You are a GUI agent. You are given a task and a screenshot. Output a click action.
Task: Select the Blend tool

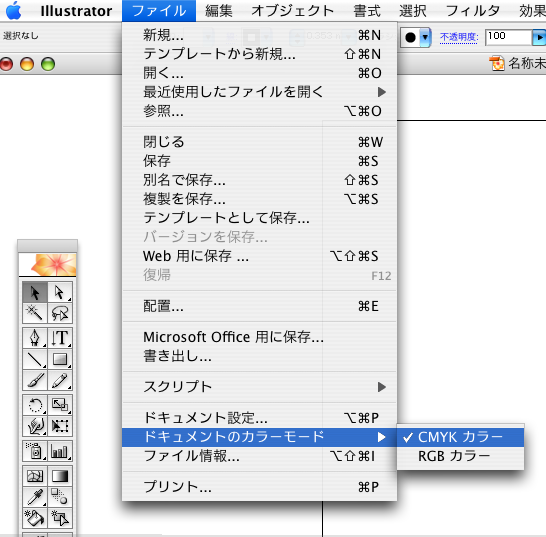coord(60,497)
